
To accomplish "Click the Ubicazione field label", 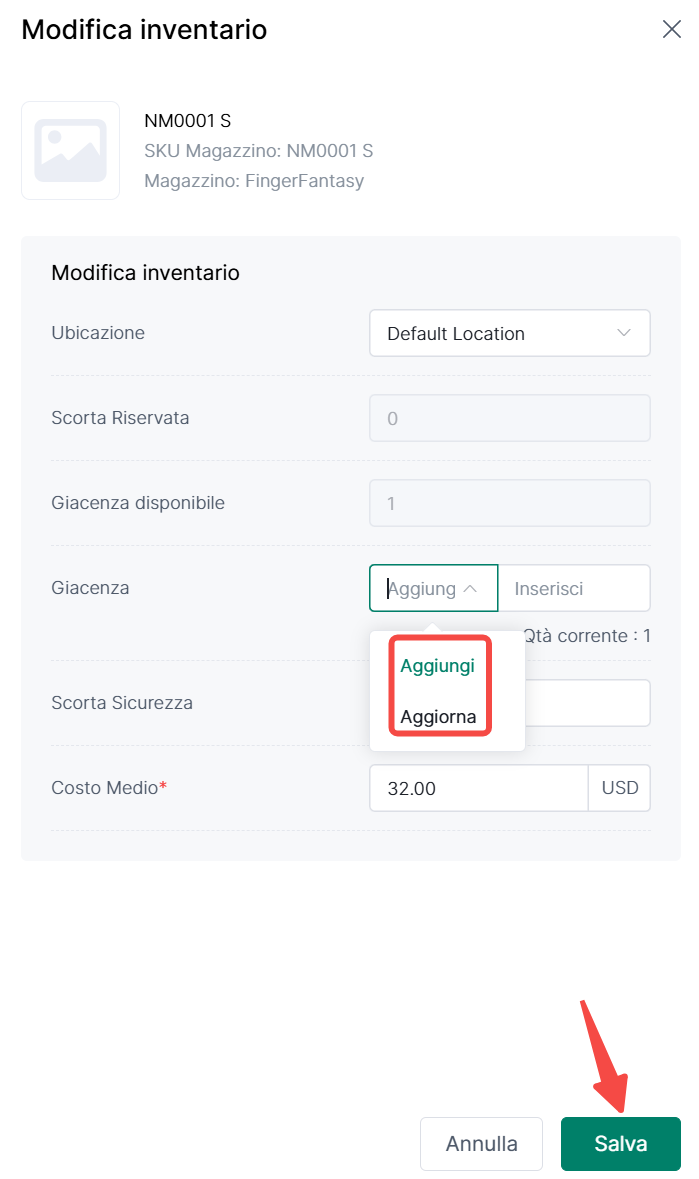I will tap(98, 333).
